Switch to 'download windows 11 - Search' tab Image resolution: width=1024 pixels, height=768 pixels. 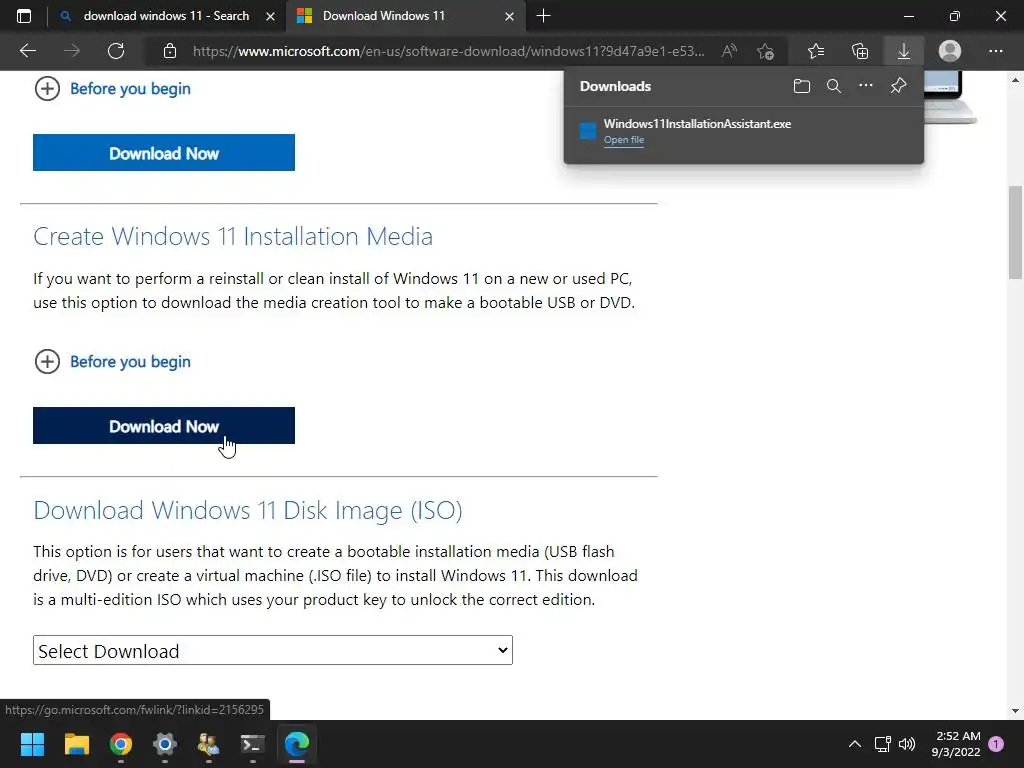coord(167,16)
